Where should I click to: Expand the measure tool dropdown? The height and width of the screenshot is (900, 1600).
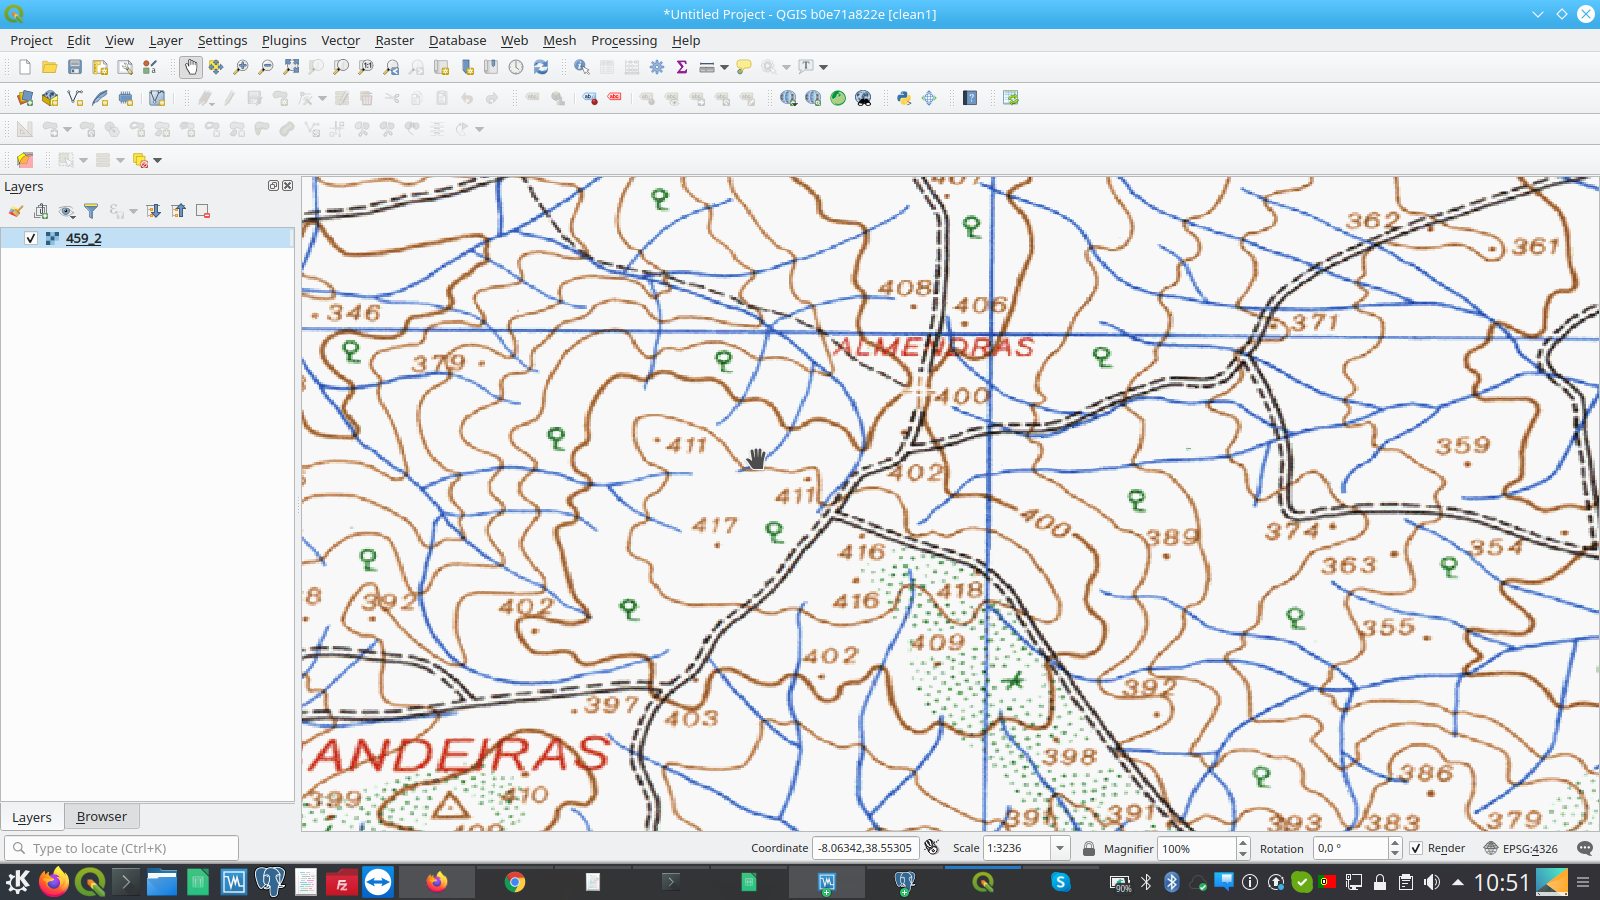pos(722,67)
